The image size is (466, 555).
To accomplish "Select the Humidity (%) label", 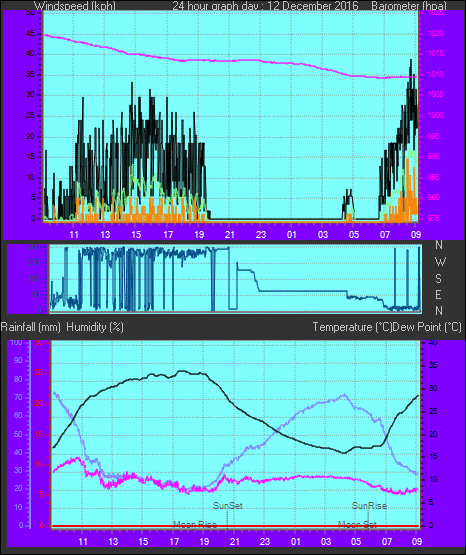I will [x=95, y=327].
